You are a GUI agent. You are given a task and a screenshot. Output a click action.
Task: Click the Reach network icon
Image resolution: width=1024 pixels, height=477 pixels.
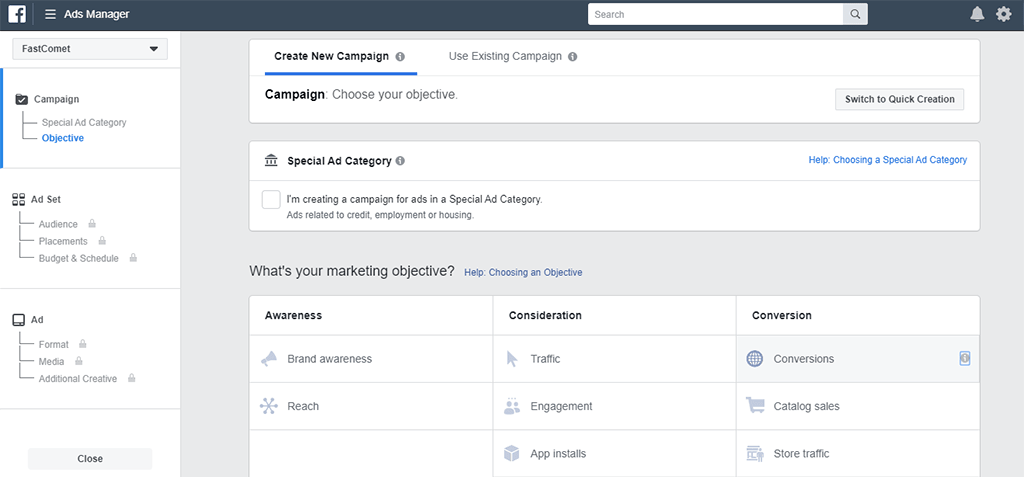click(x=268, y=406)
